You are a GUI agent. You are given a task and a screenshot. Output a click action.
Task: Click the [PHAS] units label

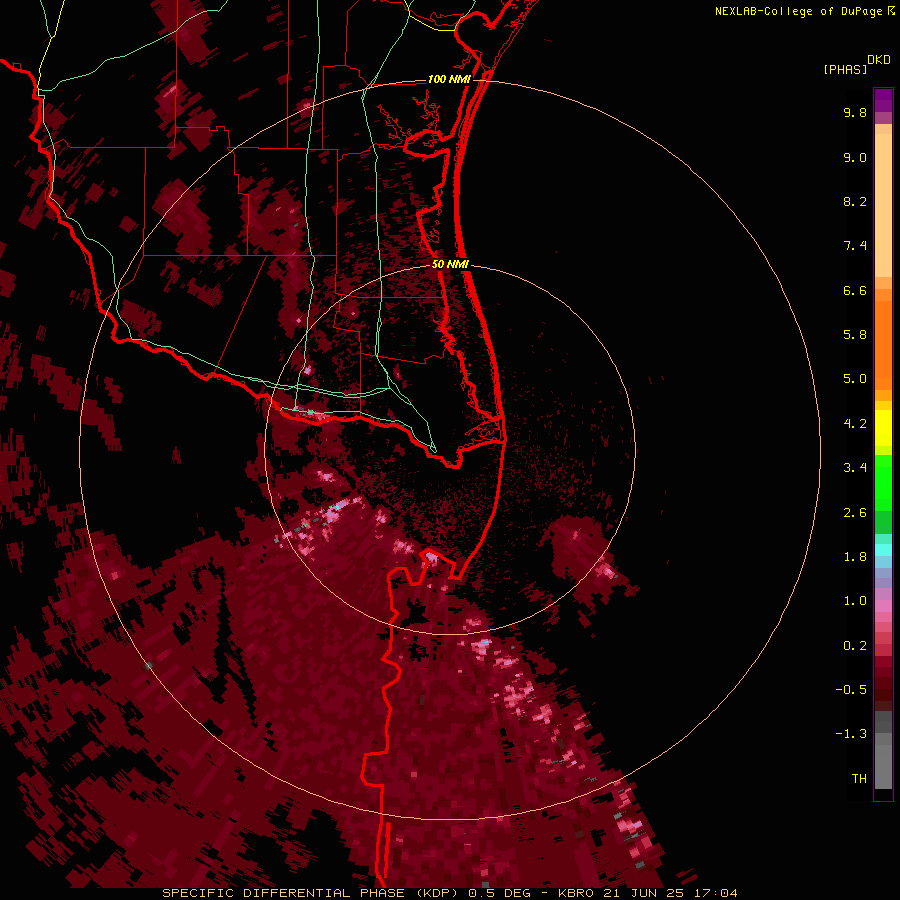[x=845, y=69]
